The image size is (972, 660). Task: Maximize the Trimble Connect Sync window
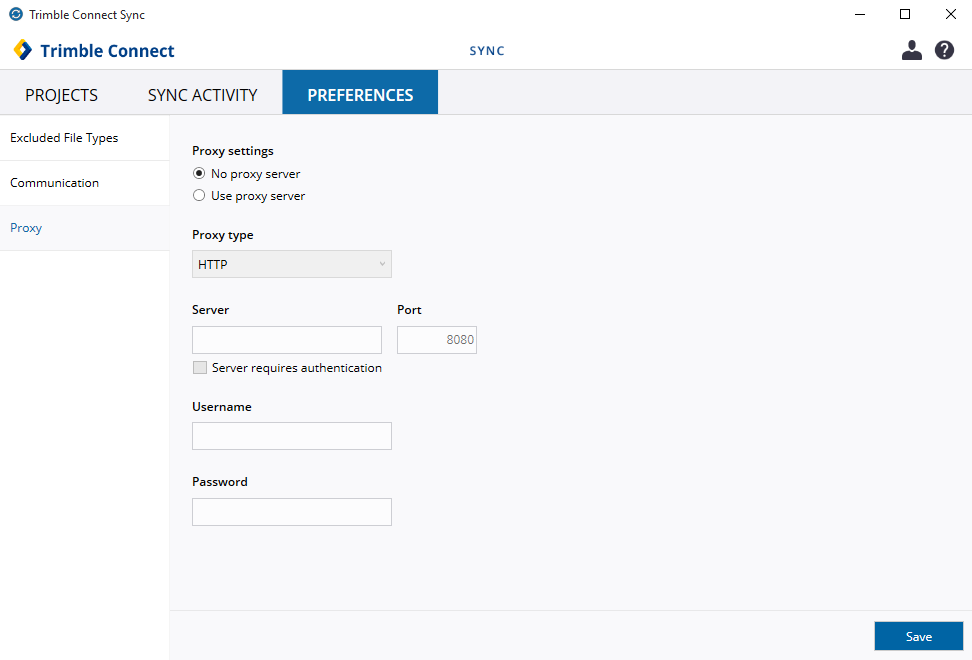point(905,14)
